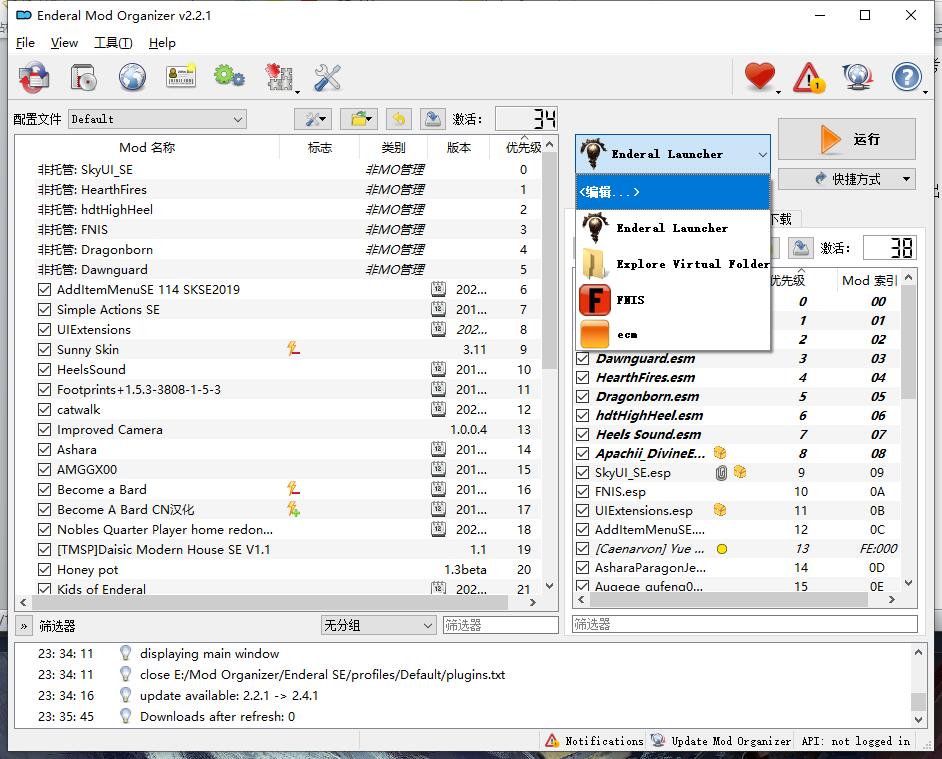
Task: Click the orange ecm icon in the dropdown
Action: pos(595,334)
